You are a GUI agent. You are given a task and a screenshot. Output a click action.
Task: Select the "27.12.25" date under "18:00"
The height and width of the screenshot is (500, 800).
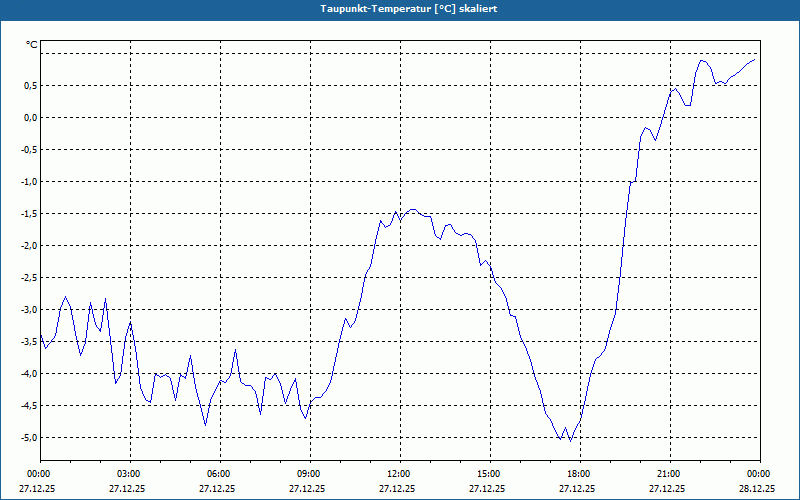pyautogui.click(x=577, y=489)
